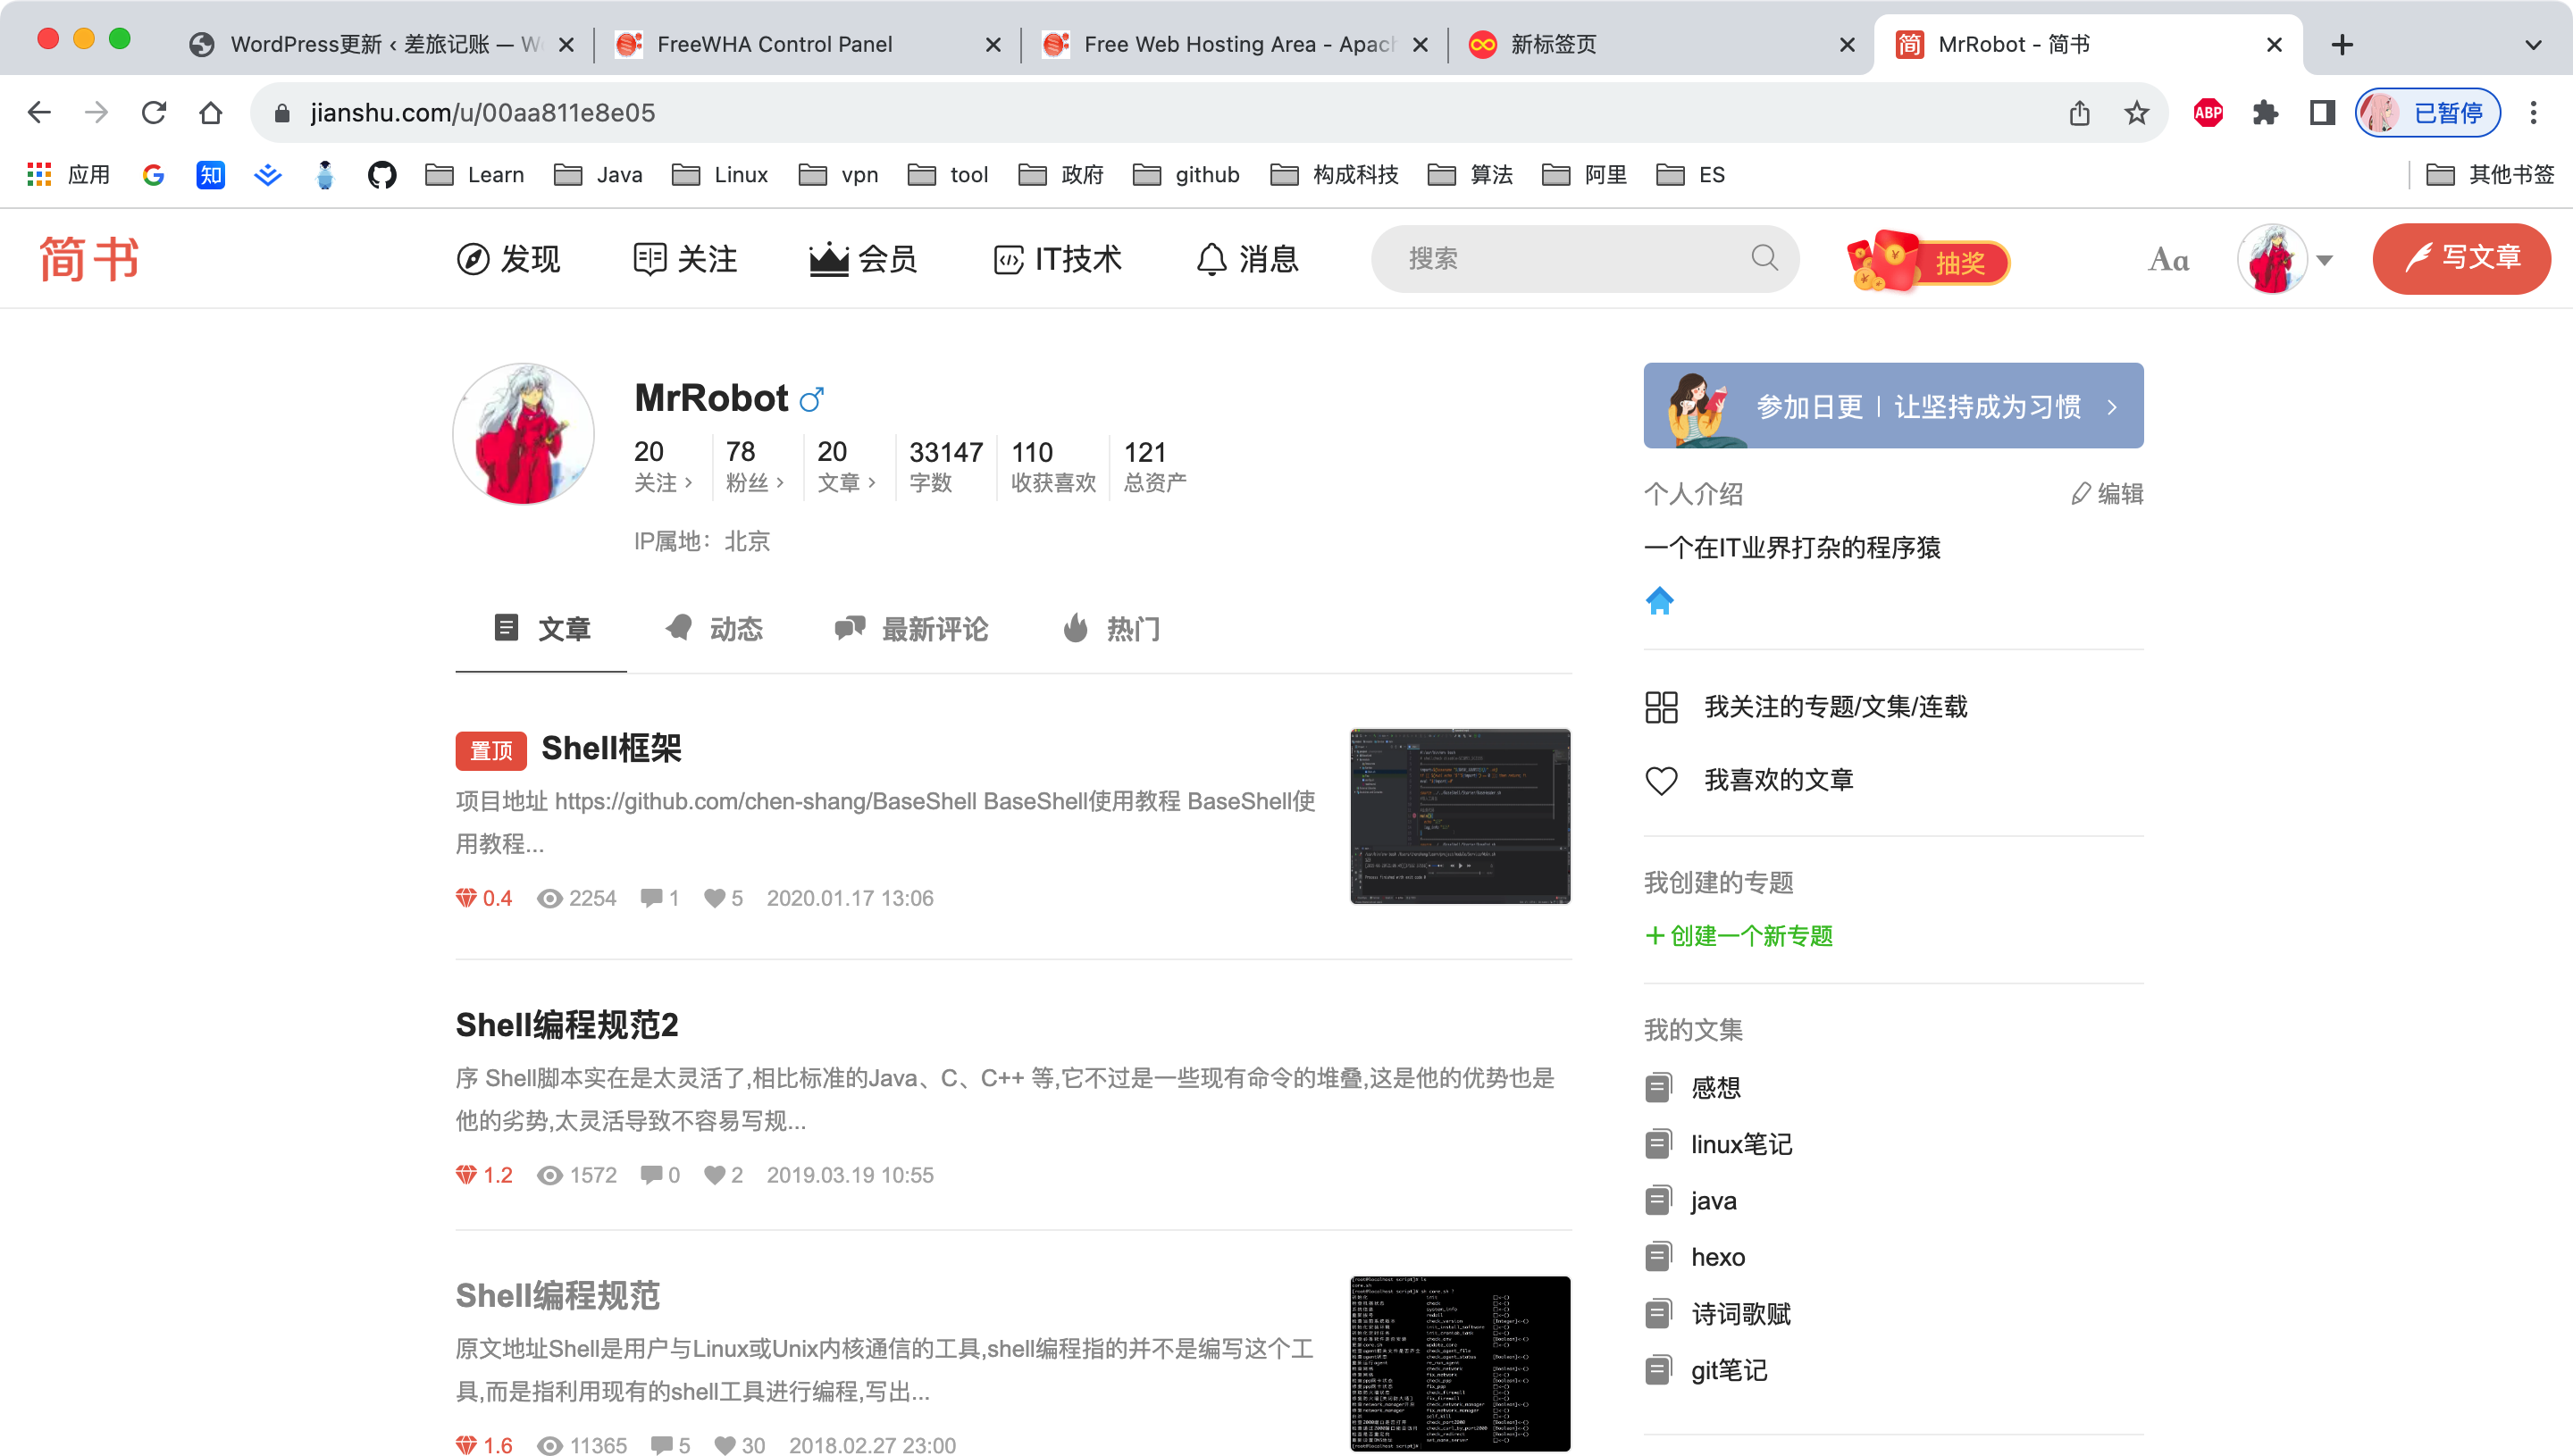Bookmark this page with the star icon
Image resolution: width=2573 pixels, height=1456 pixels.
(x=2136, y=113)
